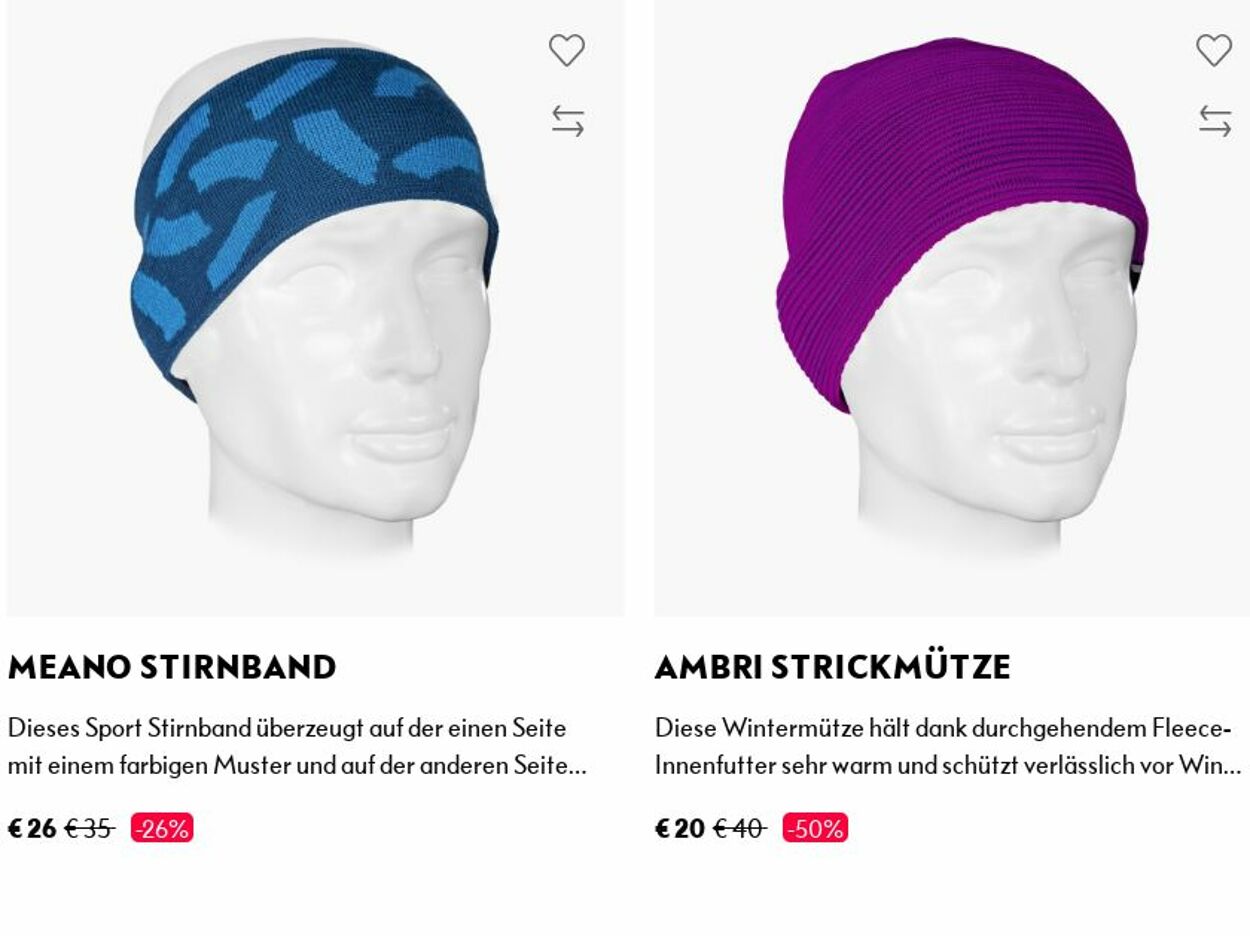Screen dimensions: 1250x936
Task: Favorite the Ambri Strickmütze via heart icon
Action: 1214,50
